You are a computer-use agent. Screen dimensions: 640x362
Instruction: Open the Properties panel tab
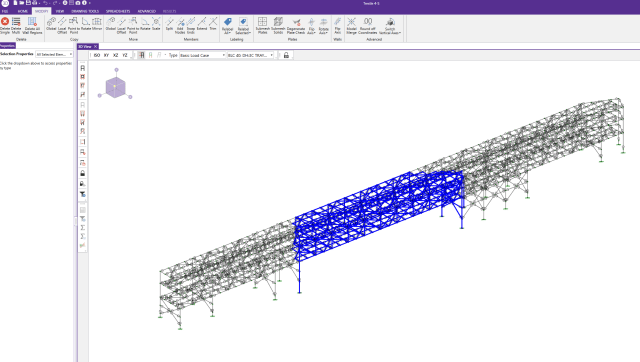tap(7, 46)
